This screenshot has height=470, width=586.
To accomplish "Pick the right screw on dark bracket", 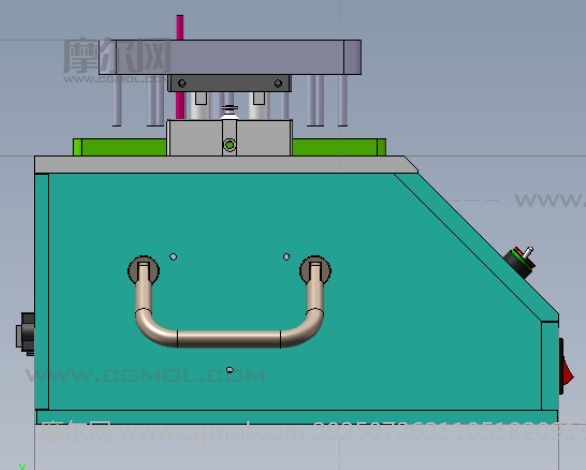I will tap(278, 83).
